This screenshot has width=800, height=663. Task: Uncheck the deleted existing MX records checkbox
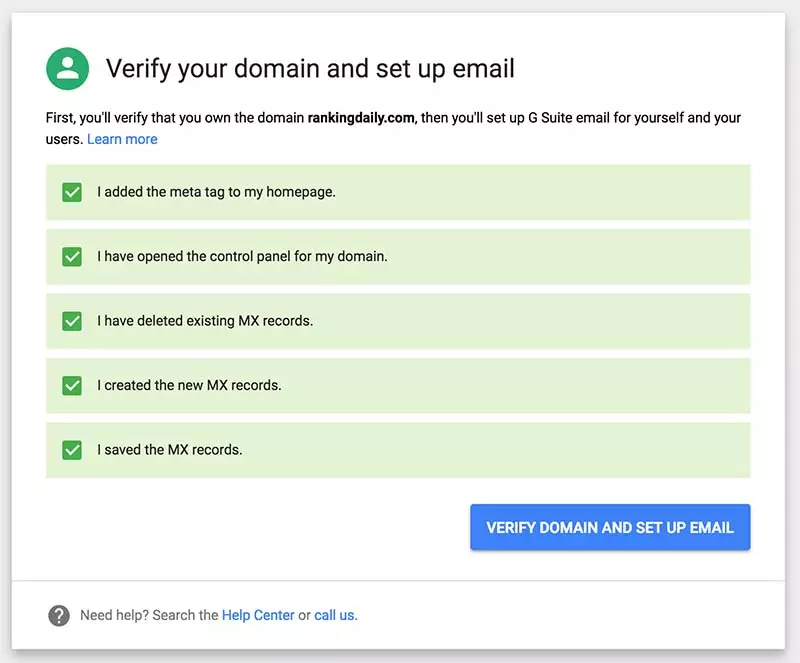coord(72,321)
